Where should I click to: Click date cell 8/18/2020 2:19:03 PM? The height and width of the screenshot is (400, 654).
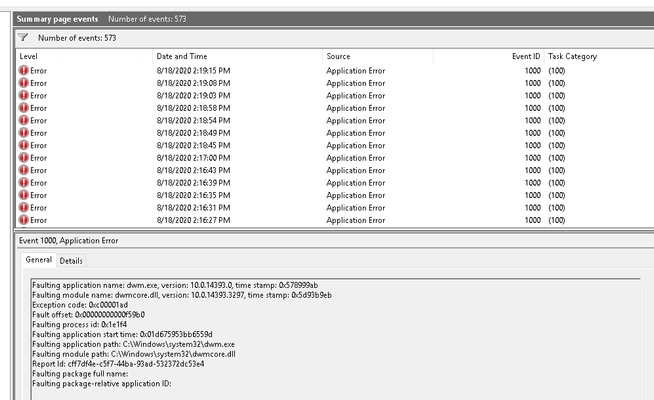click(194, 96)
